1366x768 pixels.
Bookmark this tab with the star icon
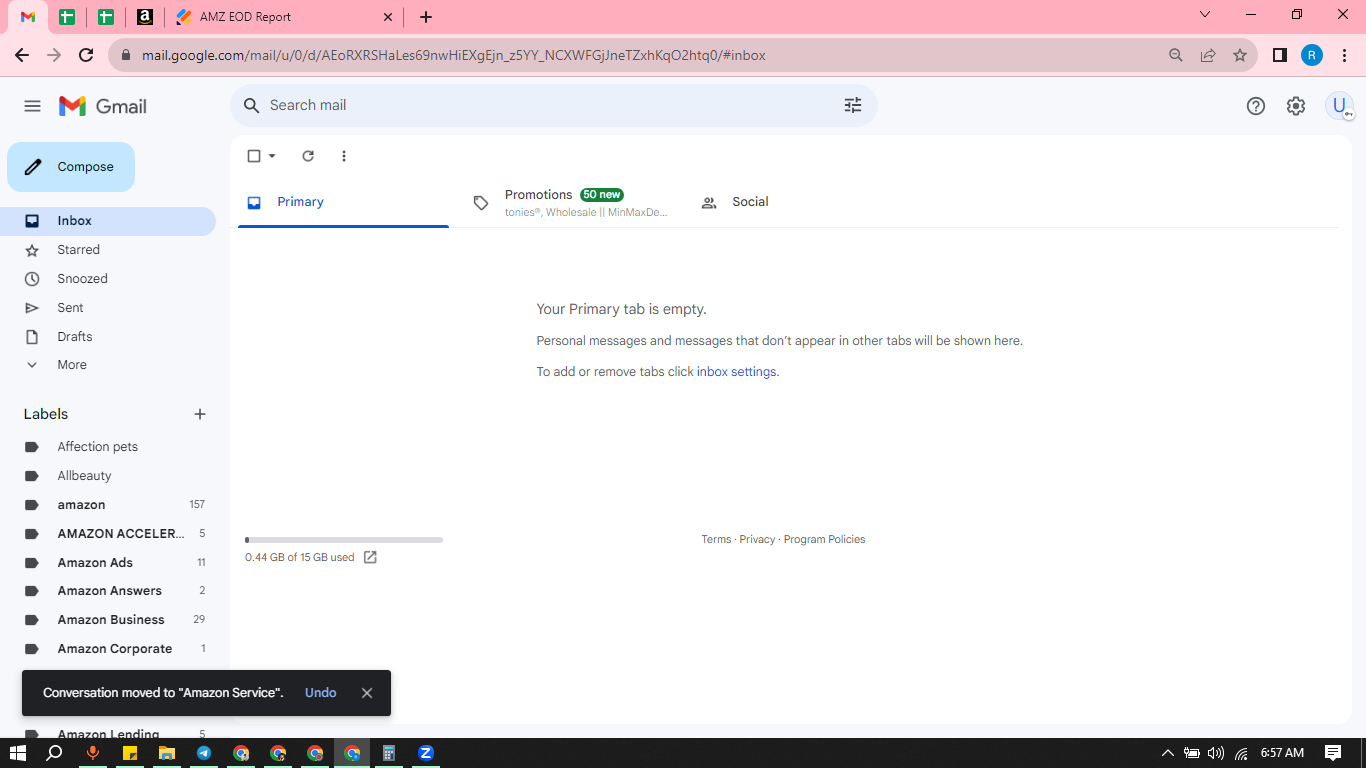(1240, 55)
